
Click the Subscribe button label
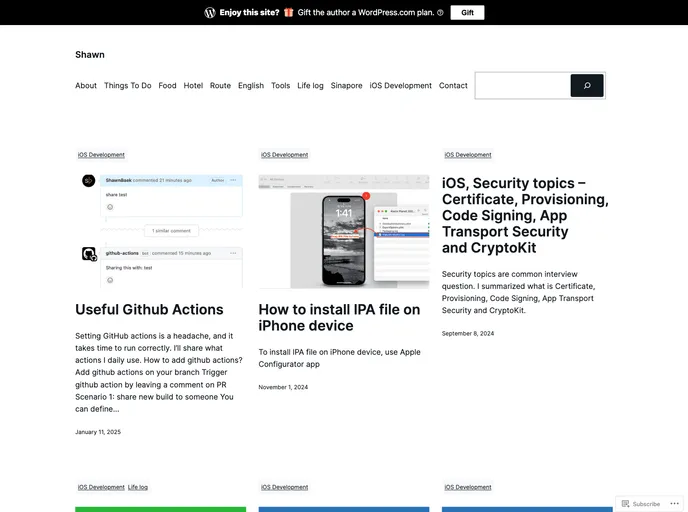click(646, 504)
